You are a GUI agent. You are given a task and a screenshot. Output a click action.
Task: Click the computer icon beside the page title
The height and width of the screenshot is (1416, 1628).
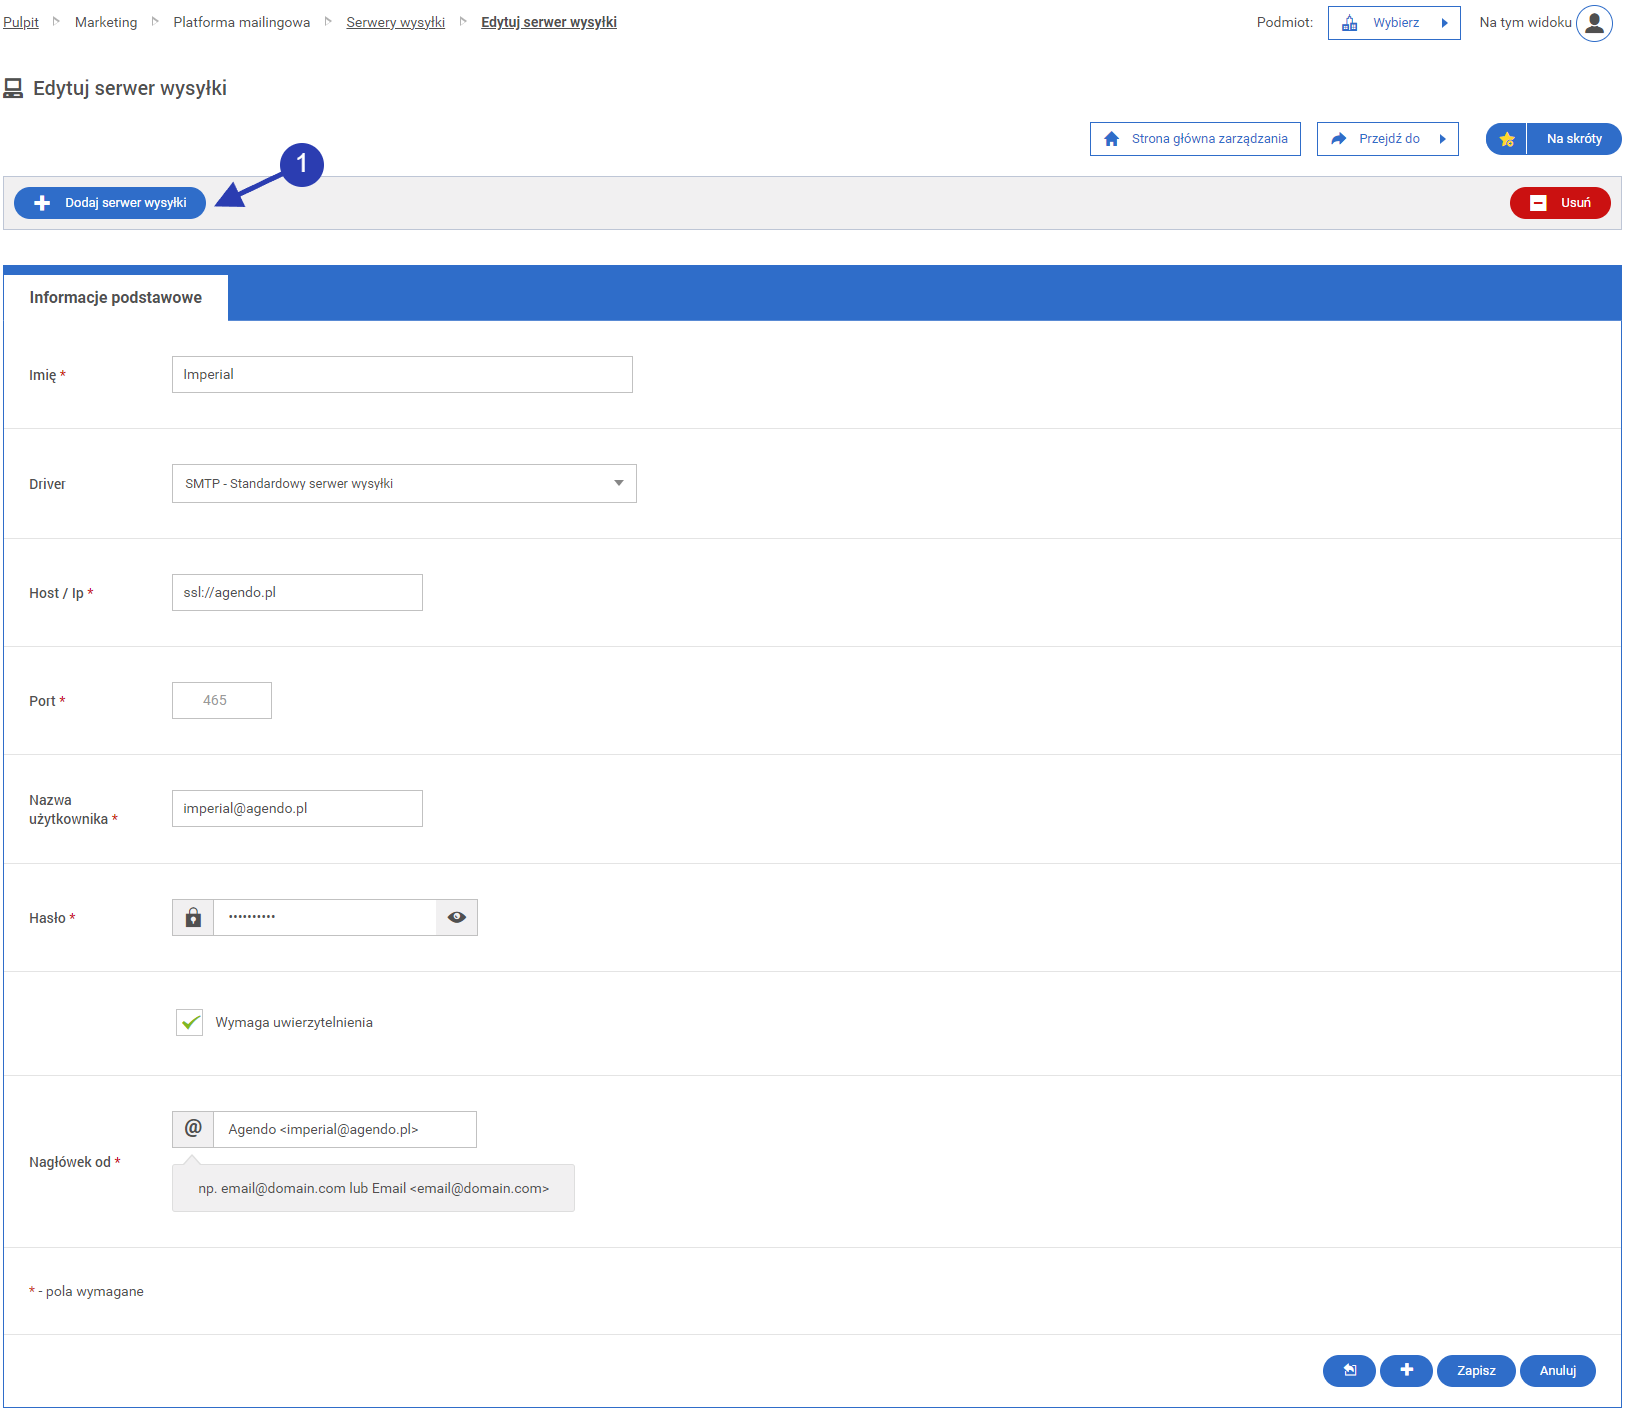pyautogui.click(x=13, y=89)
